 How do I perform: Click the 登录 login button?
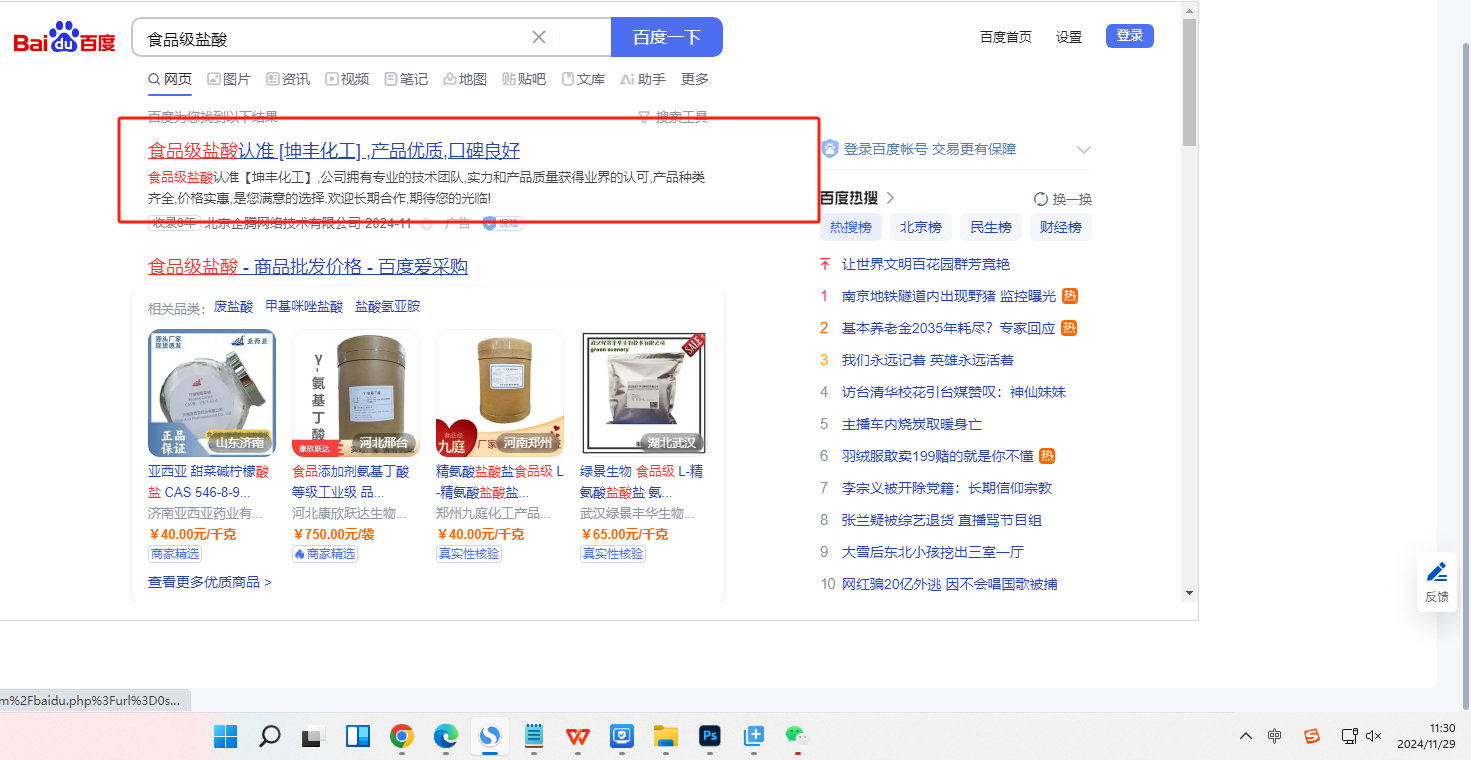(1130, 36)
